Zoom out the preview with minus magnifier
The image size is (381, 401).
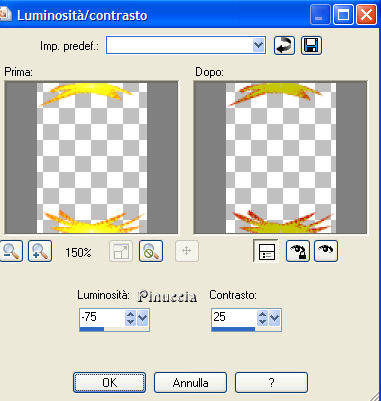pos(11,251)
